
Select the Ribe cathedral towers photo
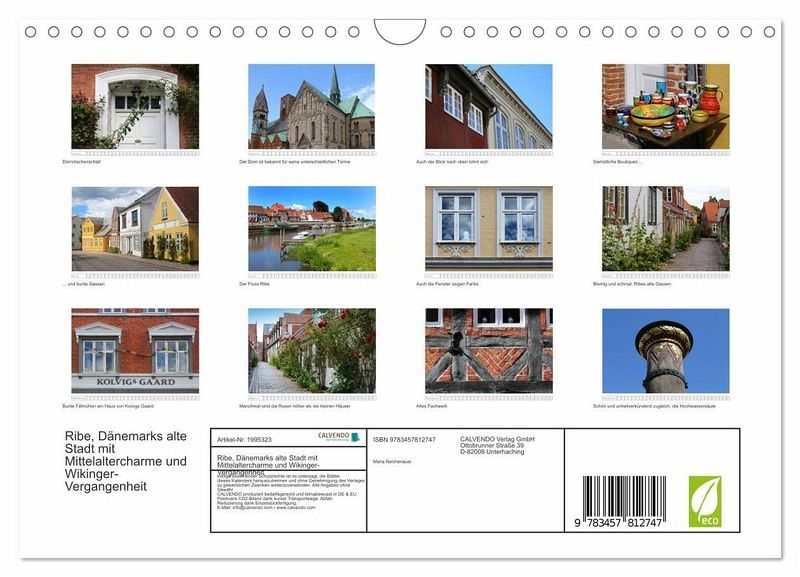pyautogui.click(x=311, y=107)
